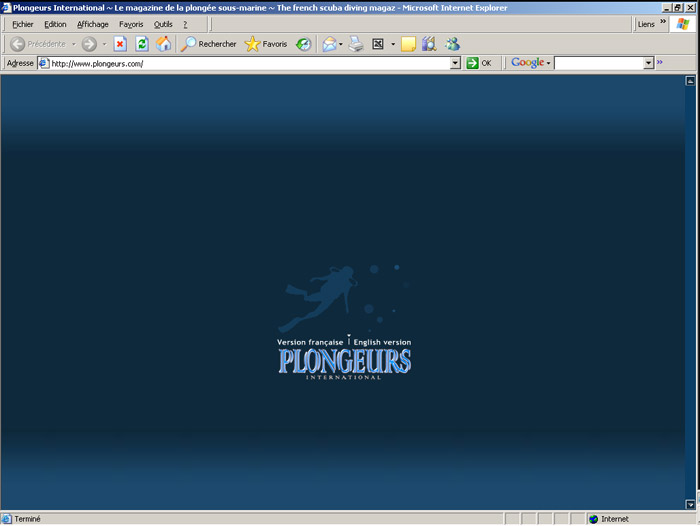
Task: Choose the English version link
Action: coord(382,342)
